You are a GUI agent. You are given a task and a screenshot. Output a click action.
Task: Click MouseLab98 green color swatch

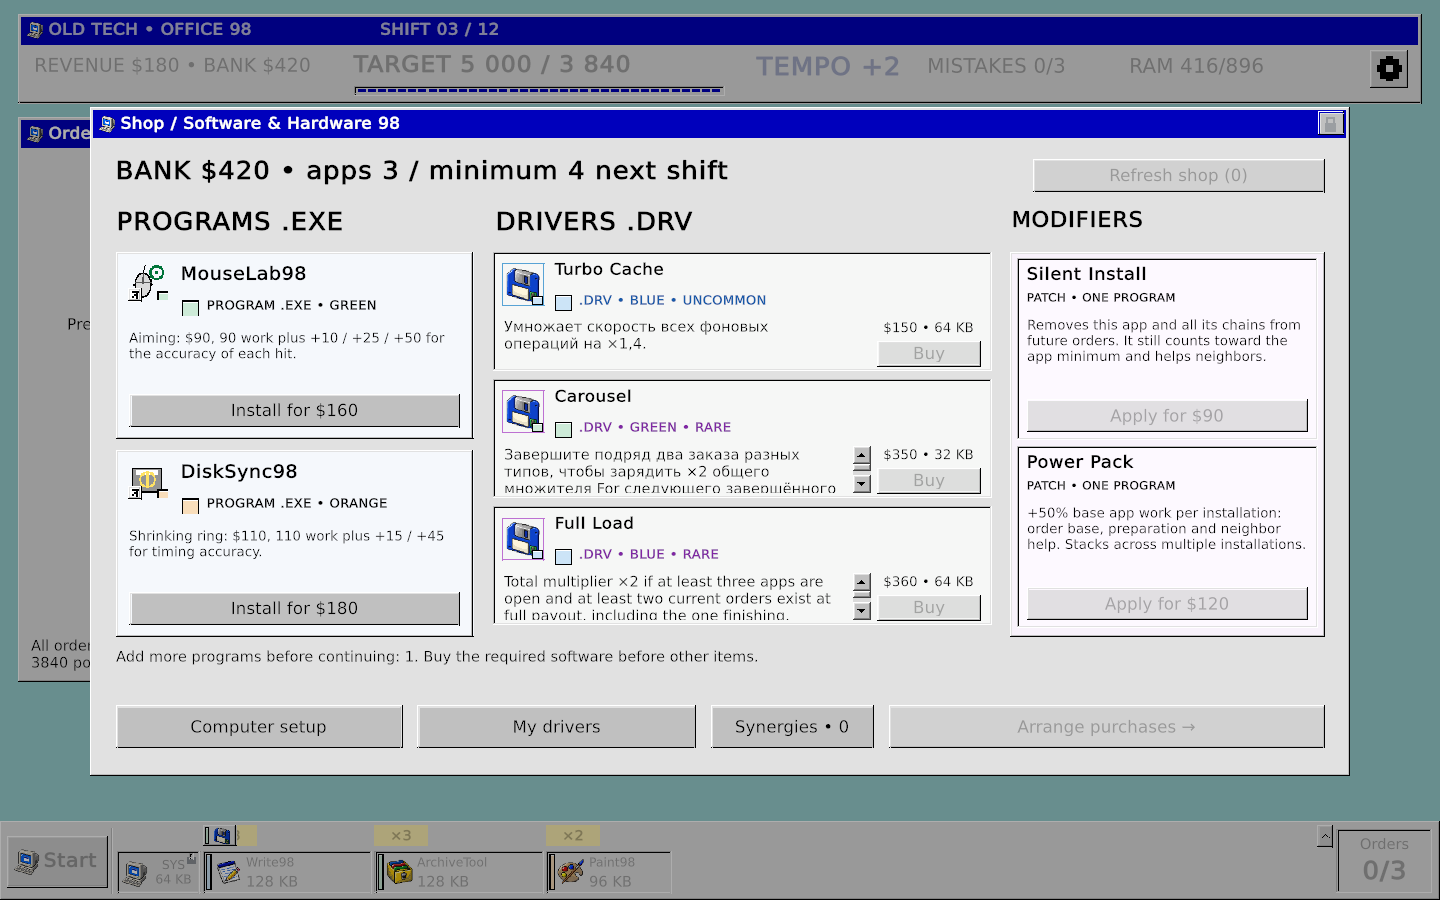190,307
